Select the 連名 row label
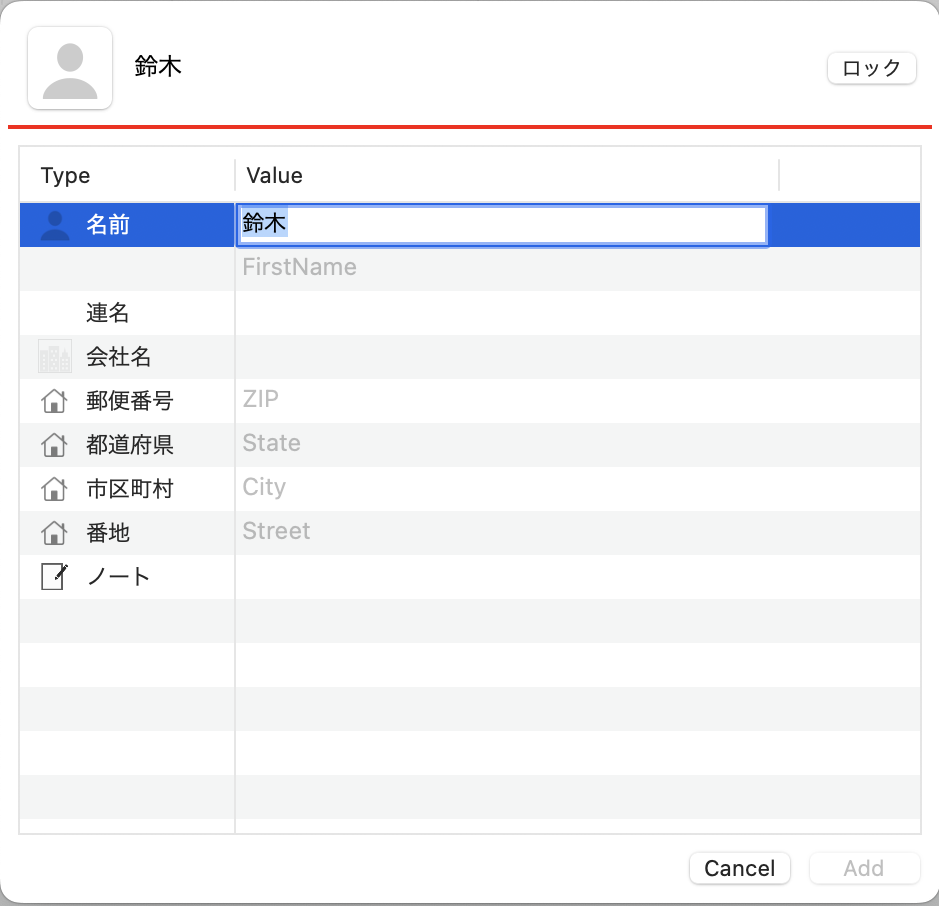The height and width of the screenshot is (906, 939). (x=107, y=313)
